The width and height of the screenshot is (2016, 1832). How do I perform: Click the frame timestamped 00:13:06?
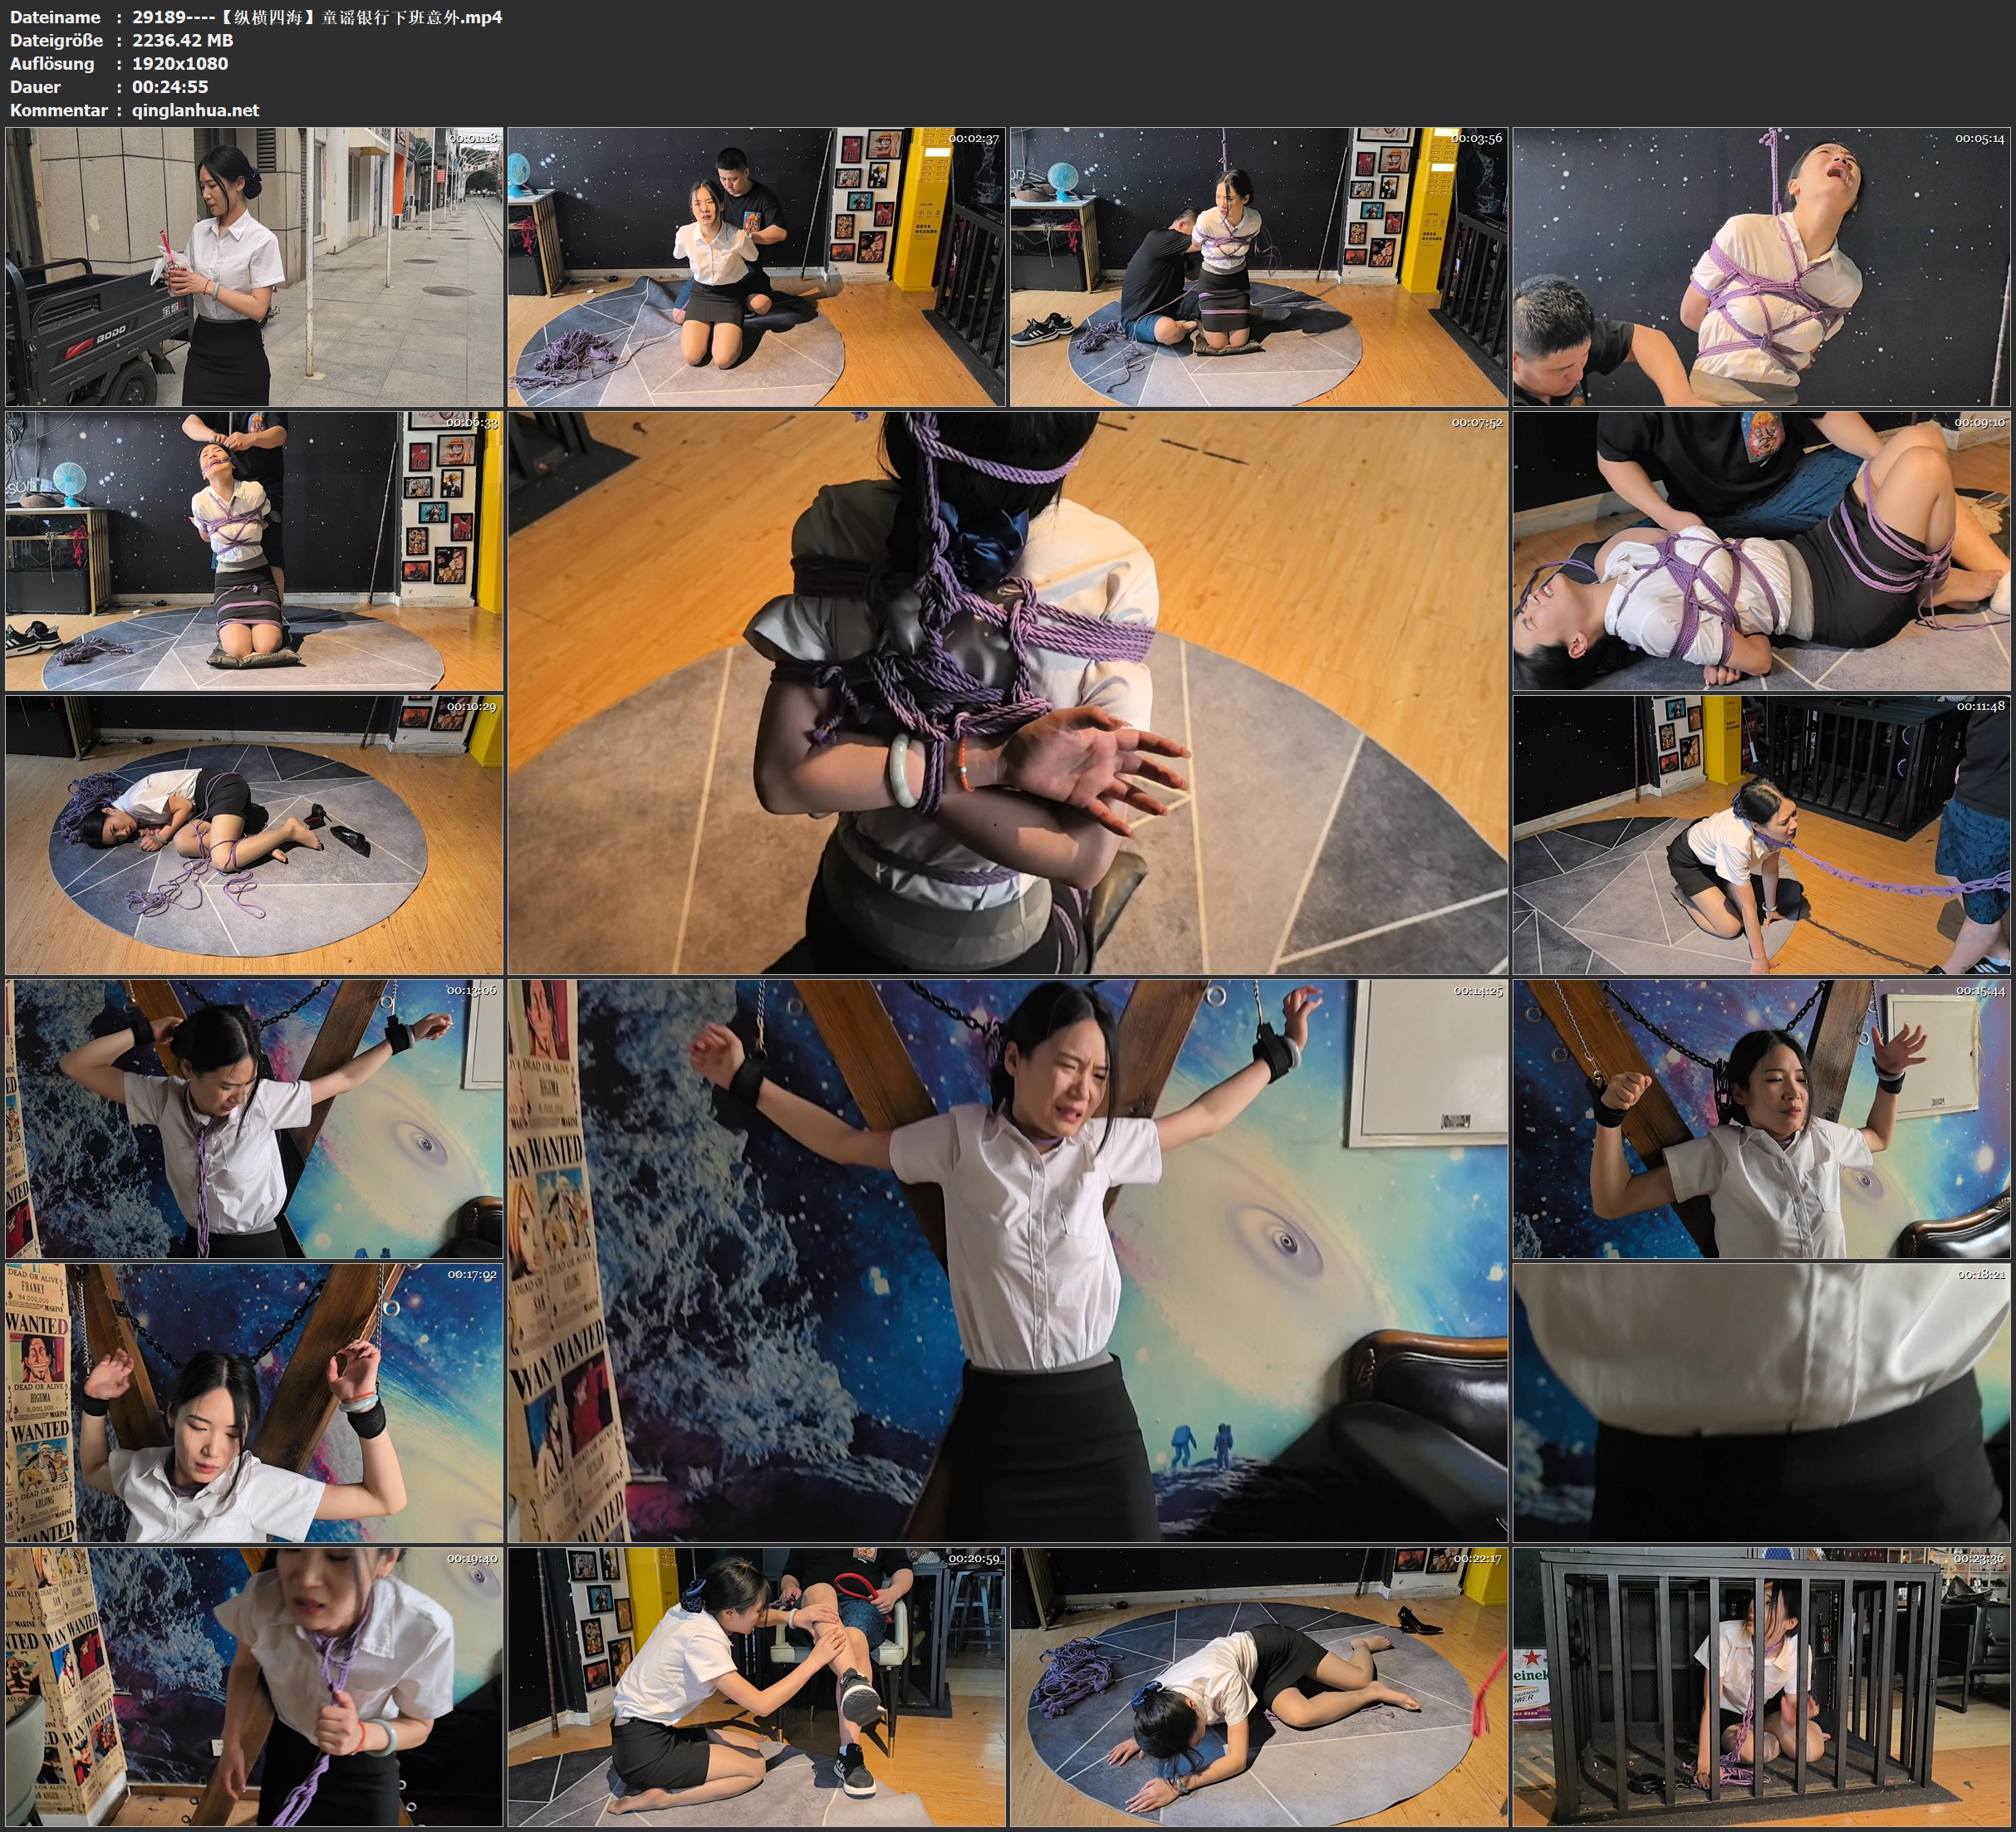click(254, 1119)
